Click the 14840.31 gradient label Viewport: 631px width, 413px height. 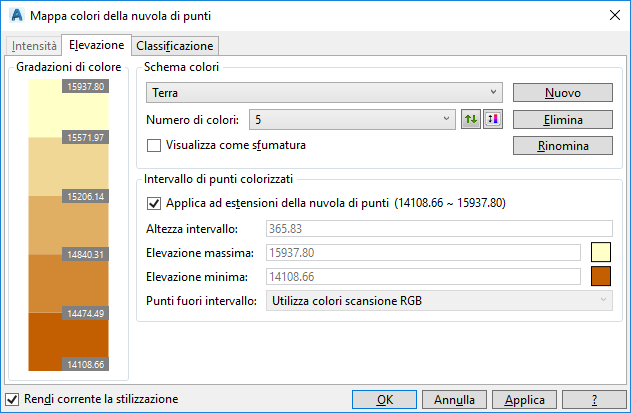click(x=85, y=254)
